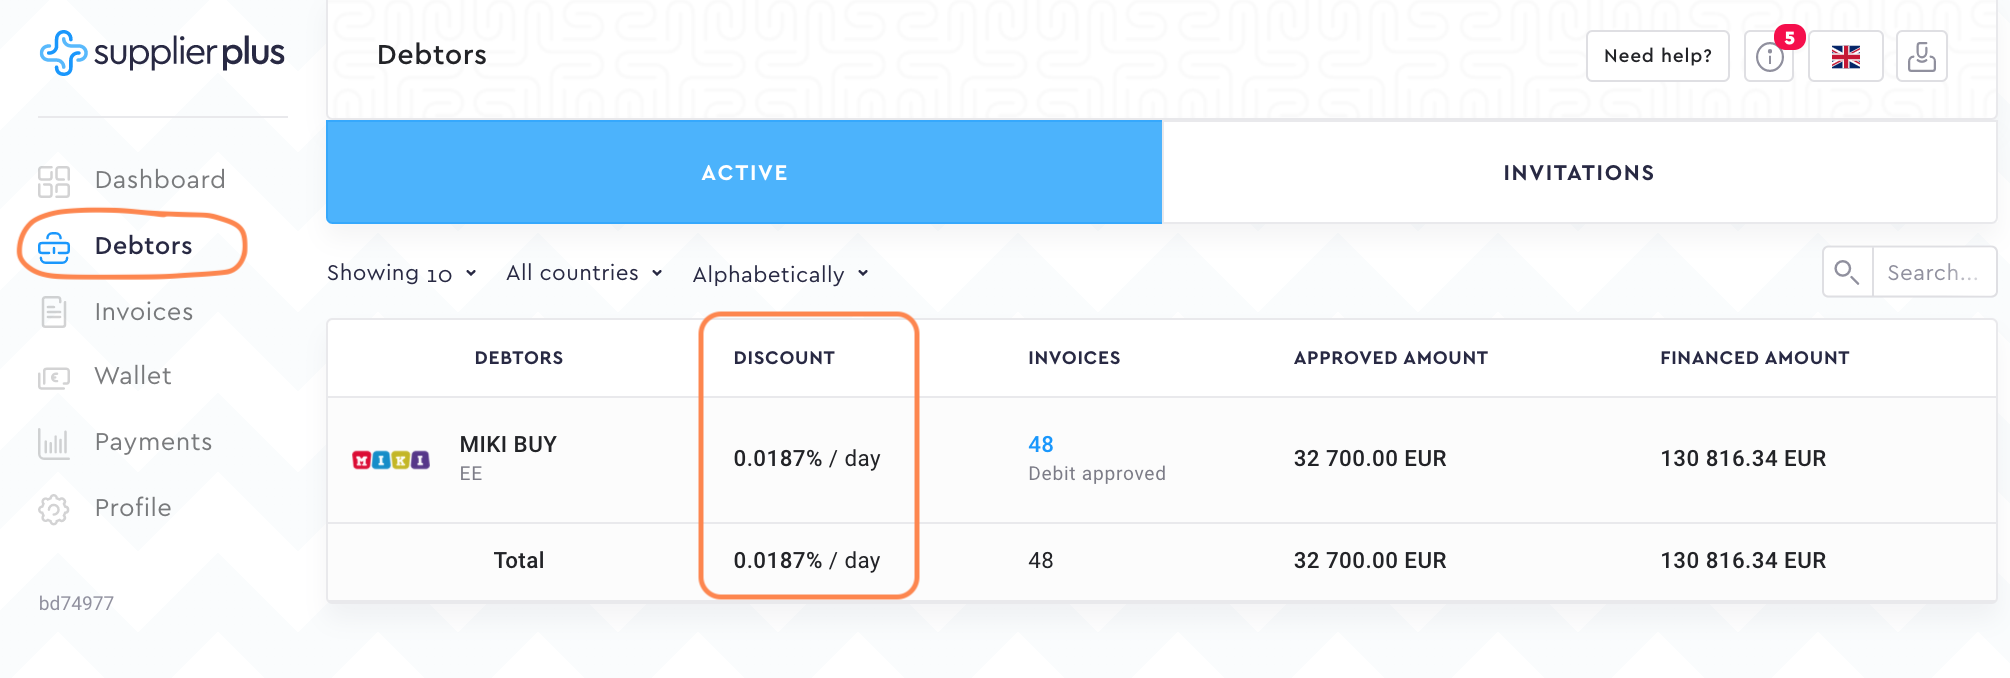Click the search magnifier icon
Screen dimensions: 2010x678
click(1847, 272)
